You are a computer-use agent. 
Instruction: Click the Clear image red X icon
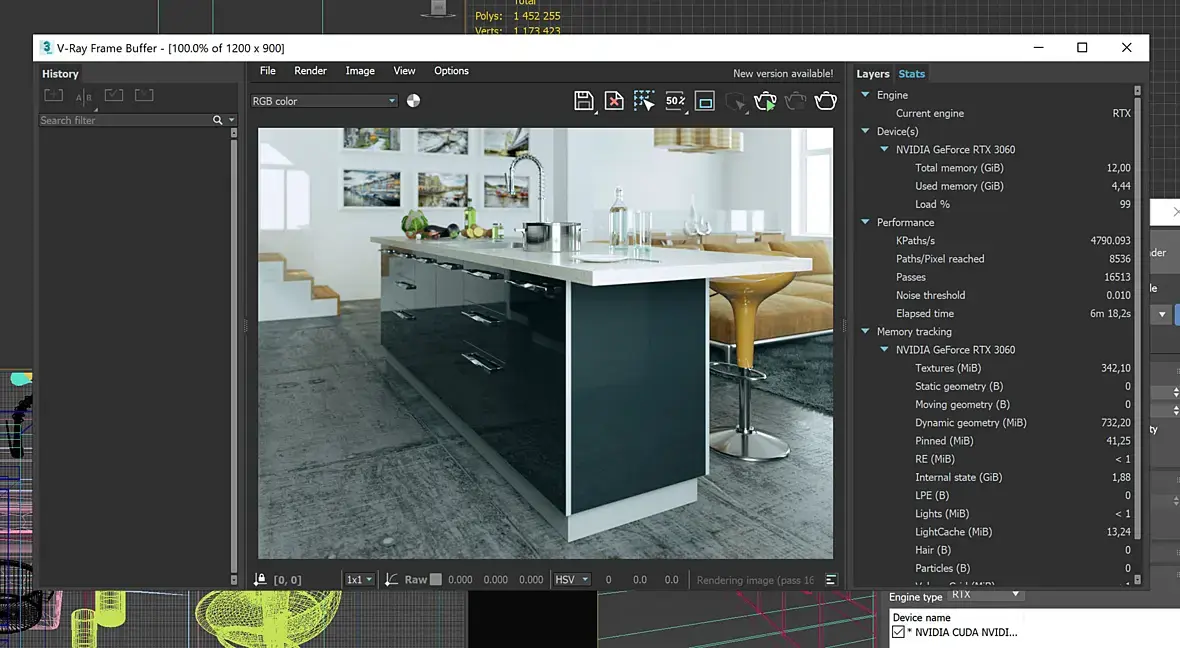tap(614, 100)
